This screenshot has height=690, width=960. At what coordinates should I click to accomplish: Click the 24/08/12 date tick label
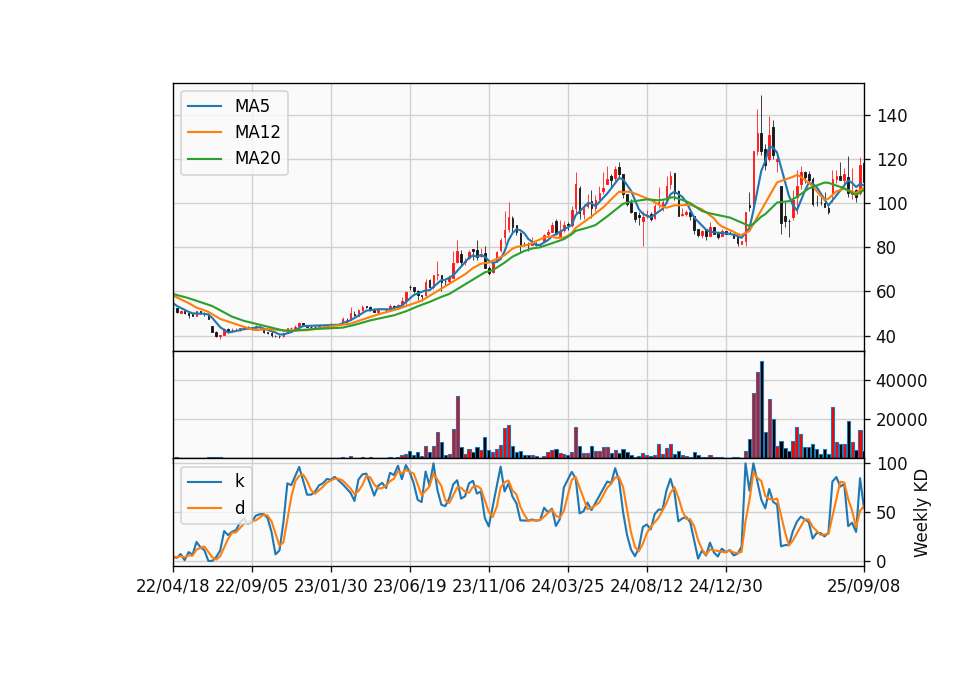[647, 586]
